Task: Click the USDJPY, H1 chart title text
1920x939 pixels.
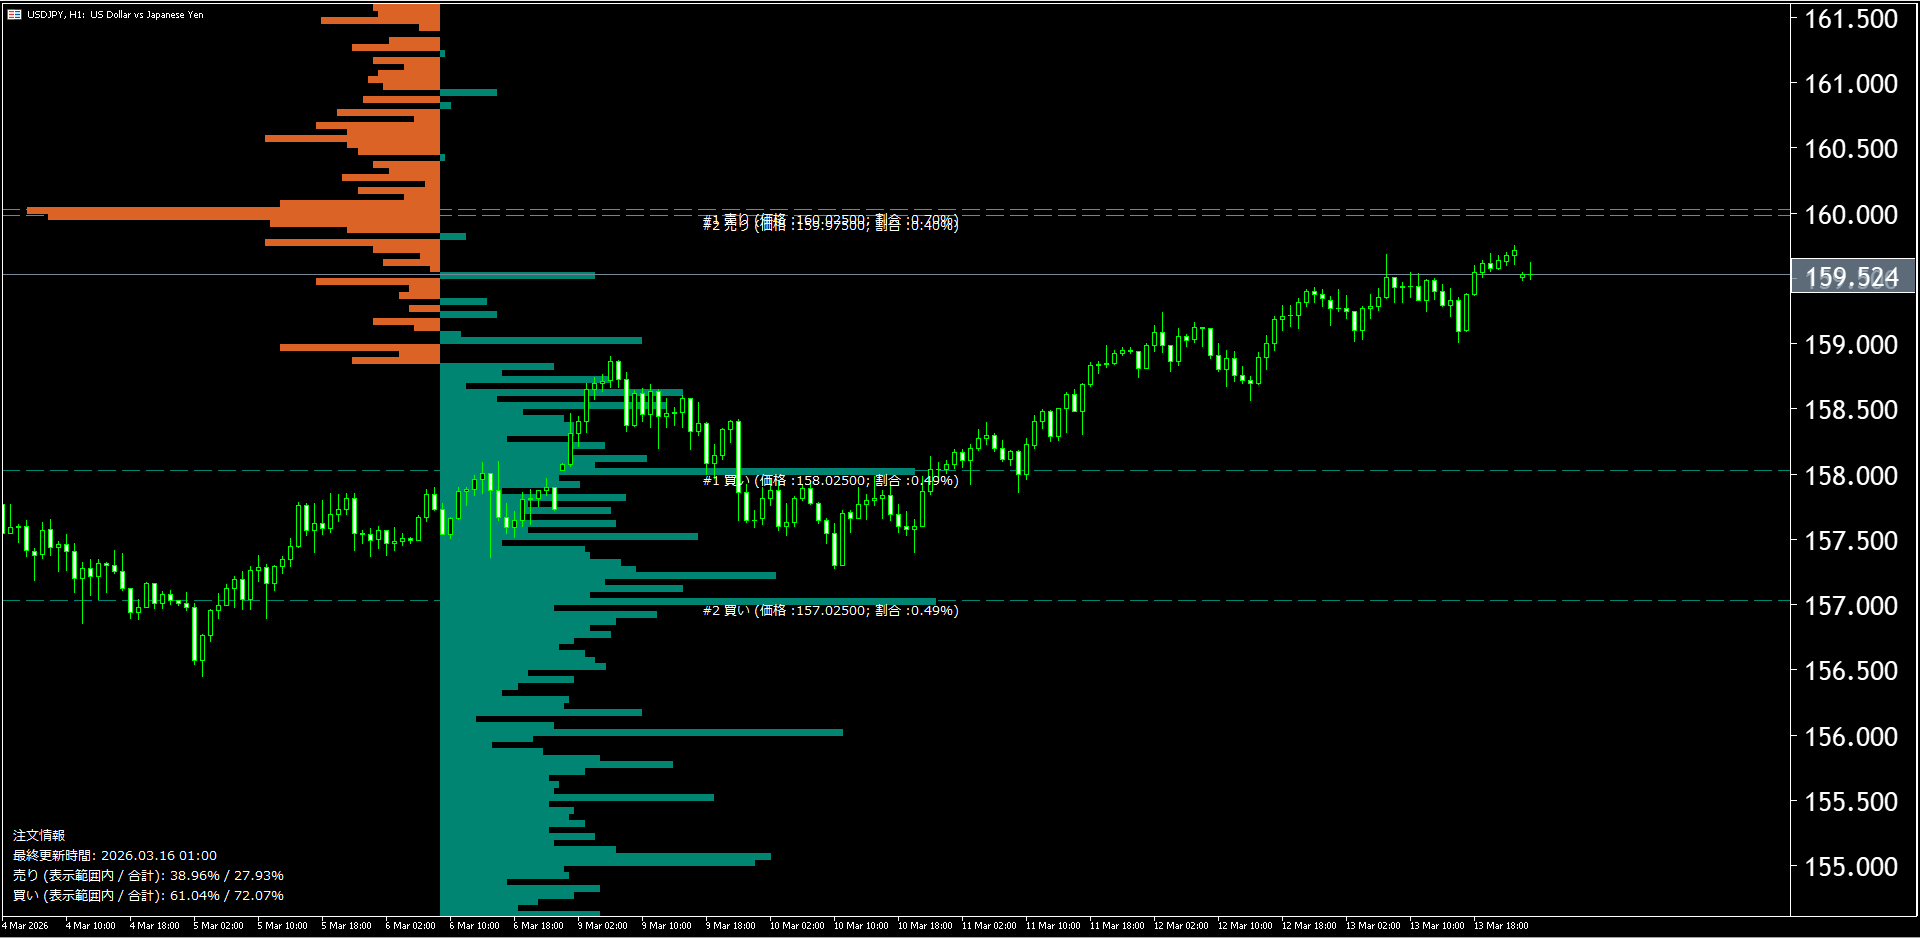Action: (115, 15)
